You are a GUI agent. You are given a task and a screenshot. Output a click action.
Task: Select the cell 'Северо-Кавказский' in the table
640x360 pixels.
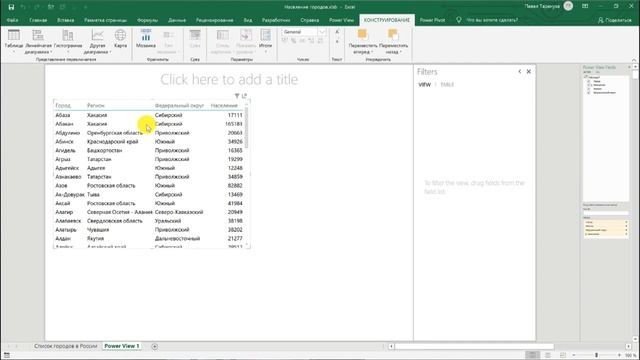pos(179,212)
